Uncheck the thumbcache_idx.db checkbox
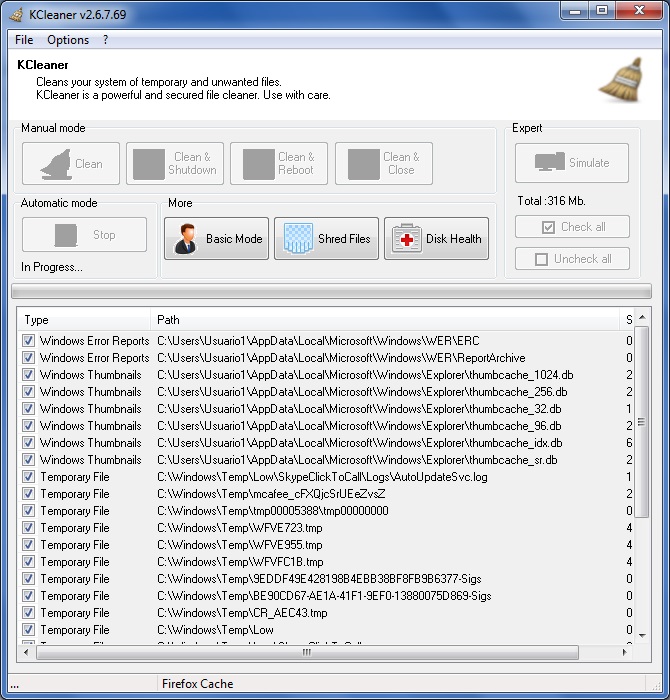Screen dimensions: 670x700 pos(28,442)
